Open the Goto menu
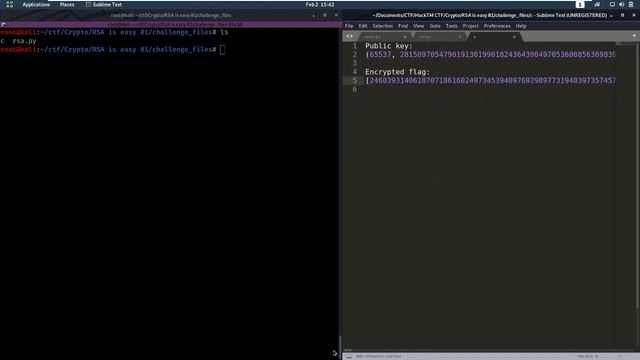 (435, 26)
